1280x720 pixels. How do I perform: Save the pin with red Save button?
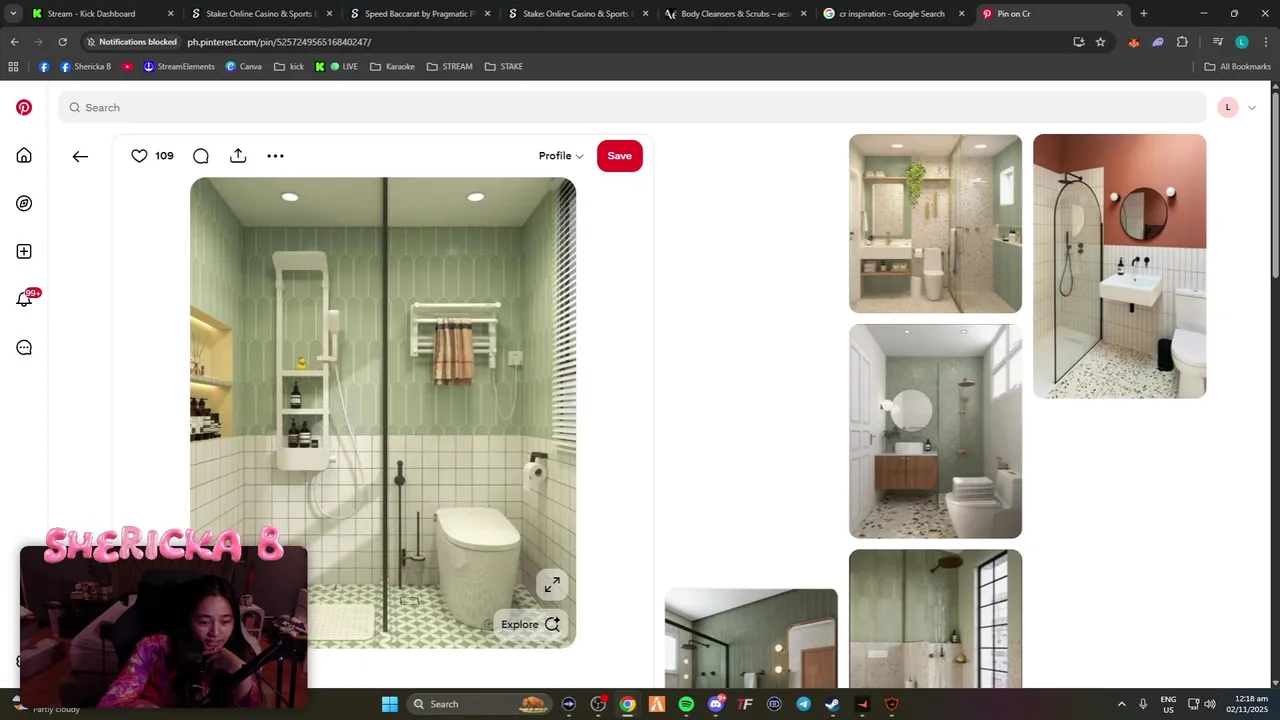click(x=620, y=156)
